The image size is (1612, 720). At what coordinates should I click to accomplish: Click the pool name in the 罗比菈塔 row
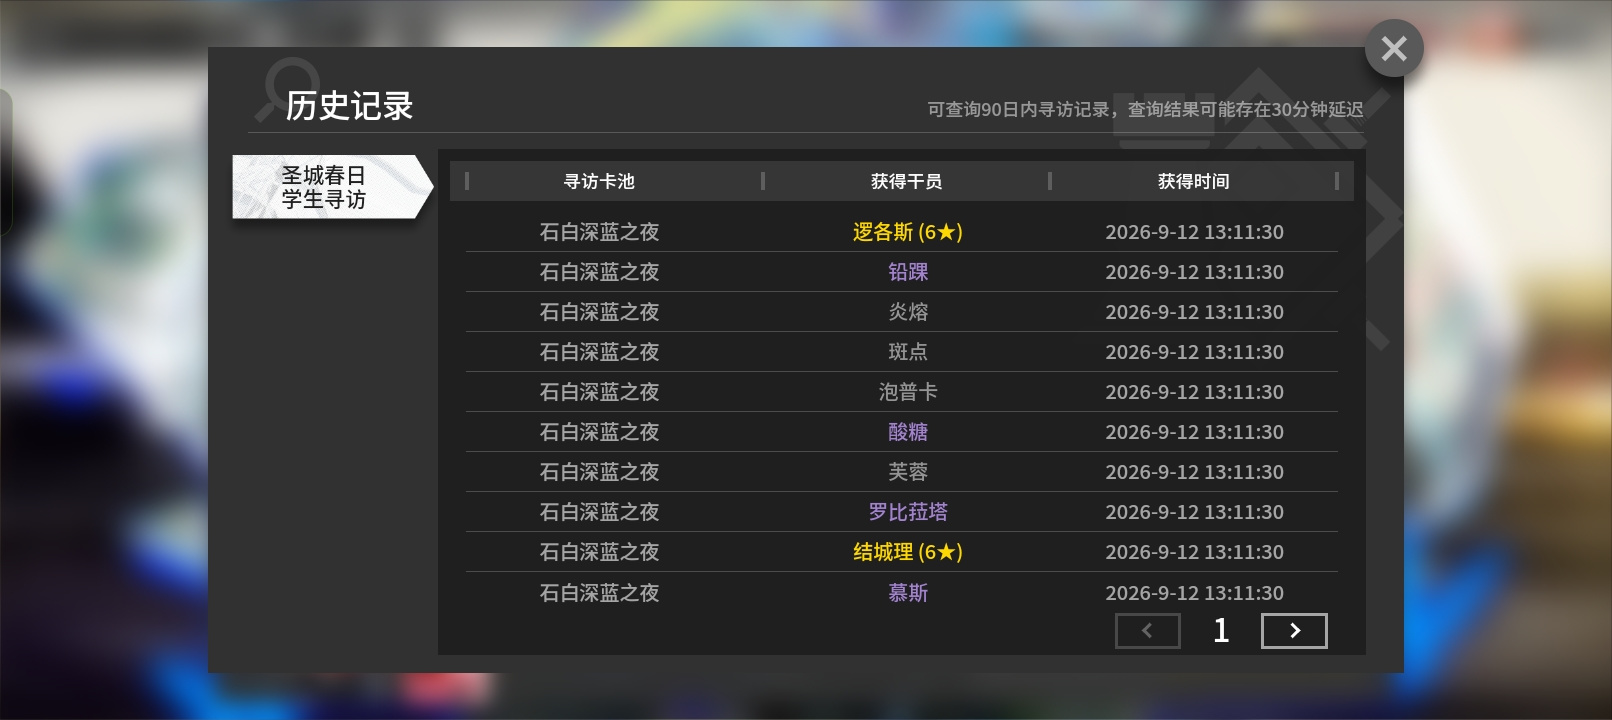[x=600, y=512]
